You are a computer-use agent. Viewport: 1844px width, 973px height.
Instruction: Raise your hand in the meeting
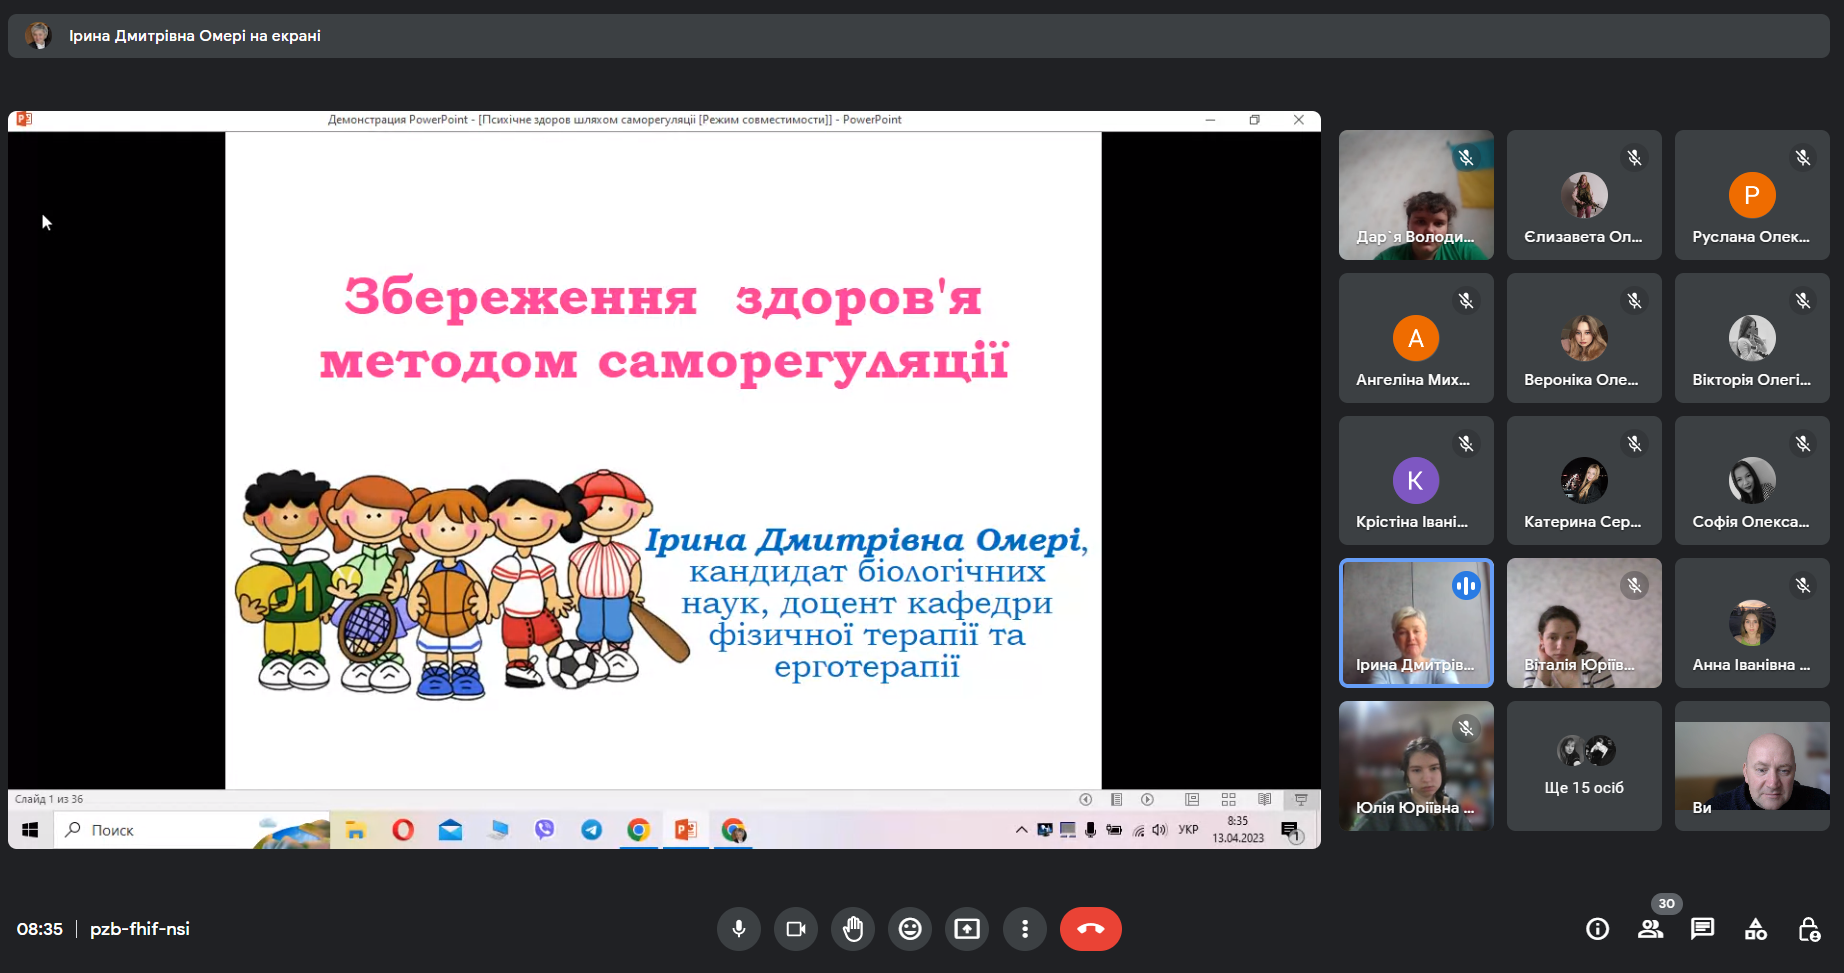pos(853,929)
